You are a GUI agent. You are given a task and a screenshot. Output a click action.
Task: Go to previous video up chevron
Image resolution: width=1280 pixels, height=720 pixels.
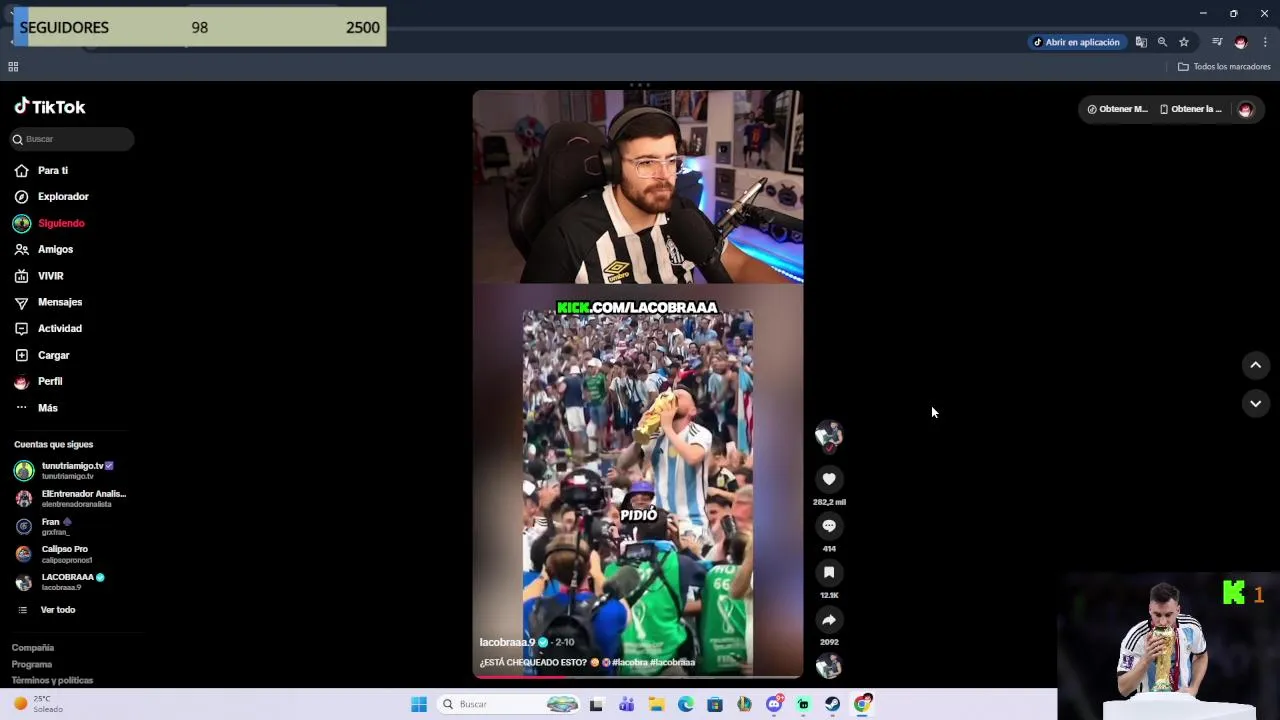coord(1256,365)
